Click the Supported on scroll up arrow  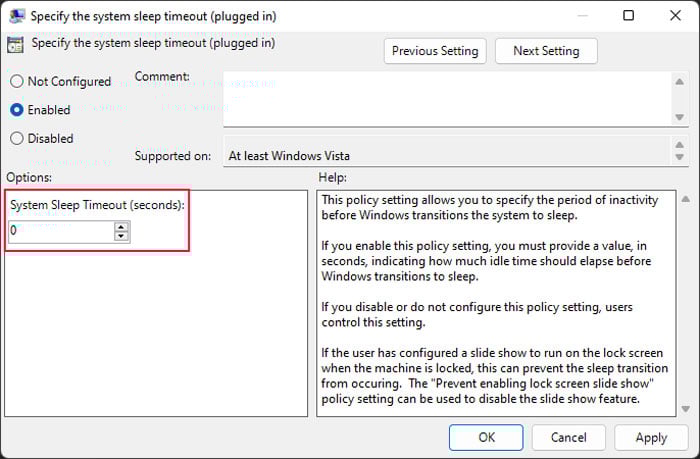tap(679, 144)
